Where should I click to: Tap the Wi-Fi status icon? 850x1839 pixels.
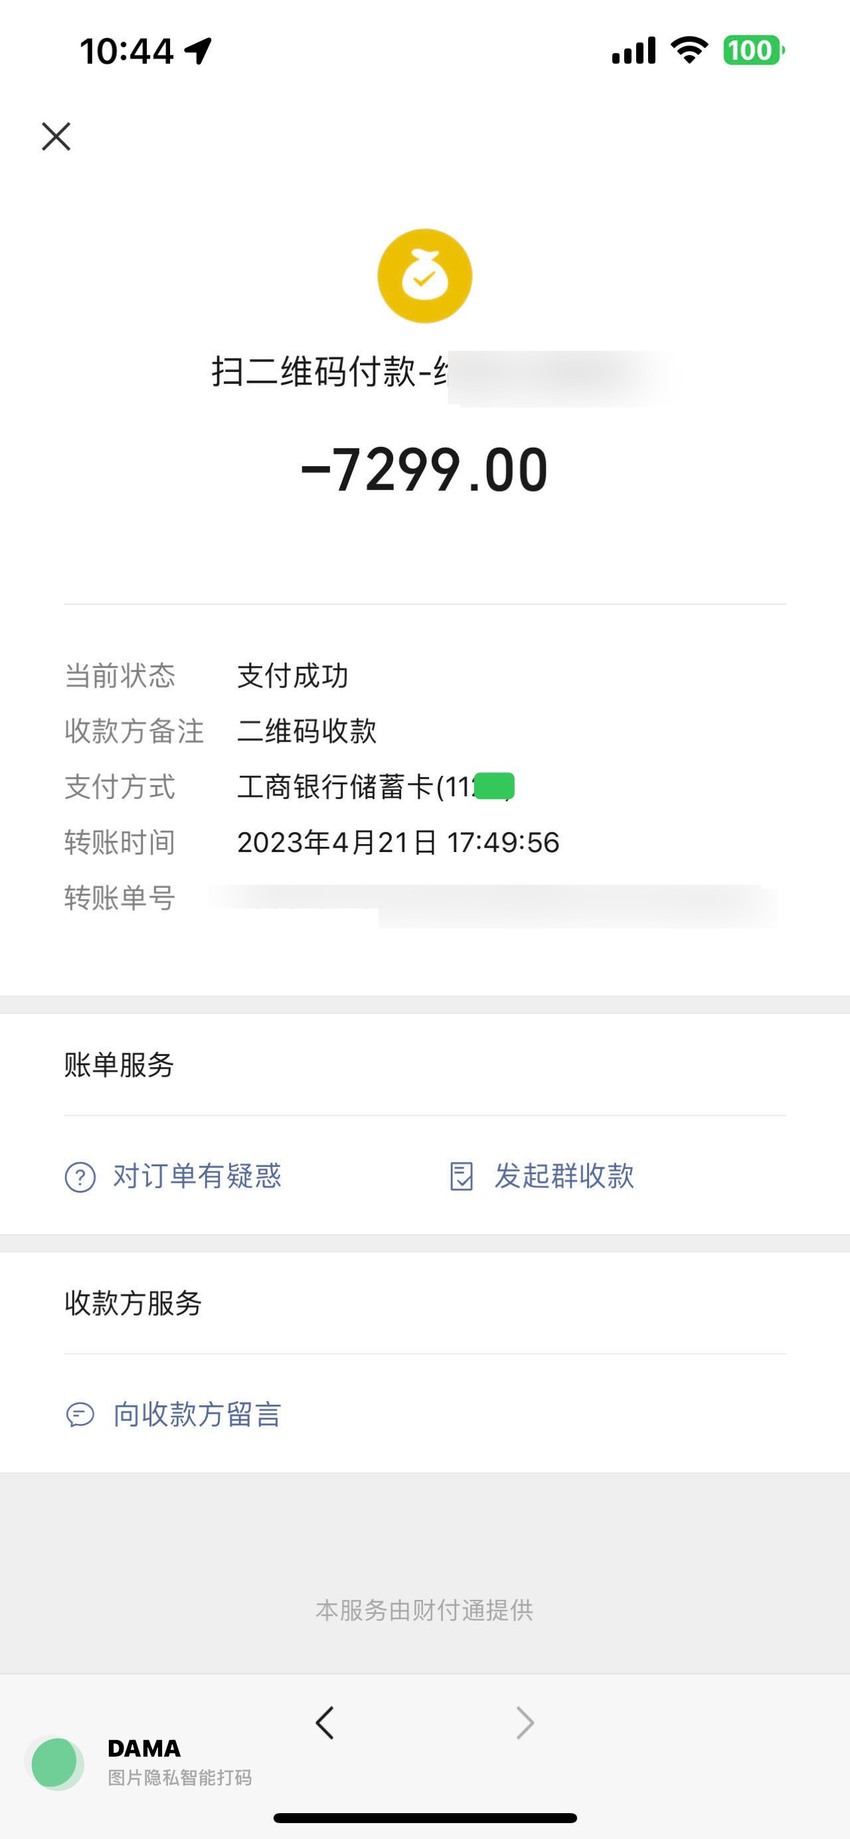click(x=689, y=50)
